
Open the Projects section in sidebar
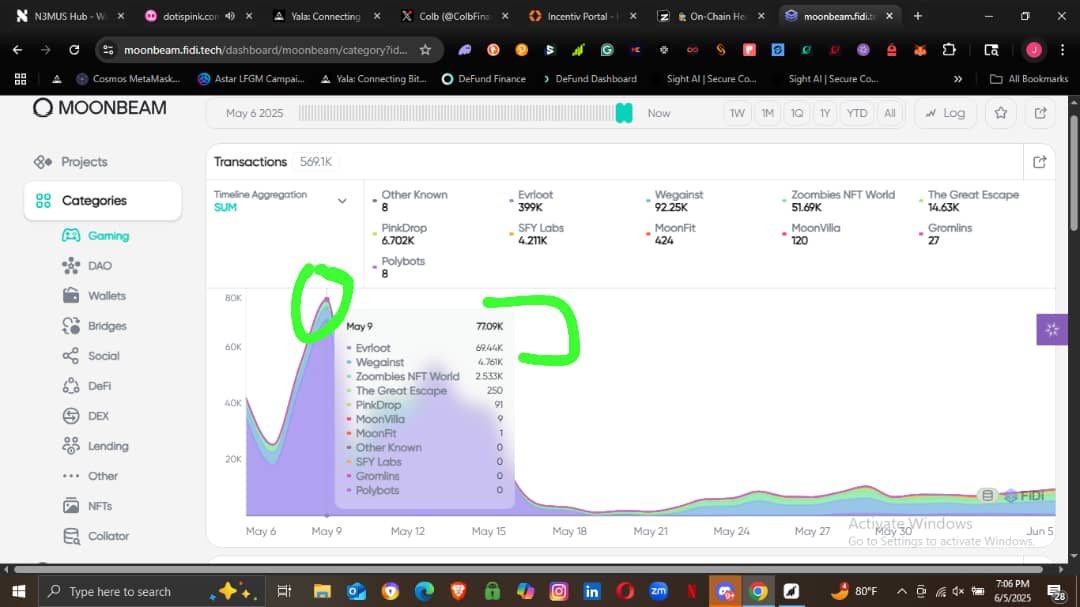click(71, 162)
